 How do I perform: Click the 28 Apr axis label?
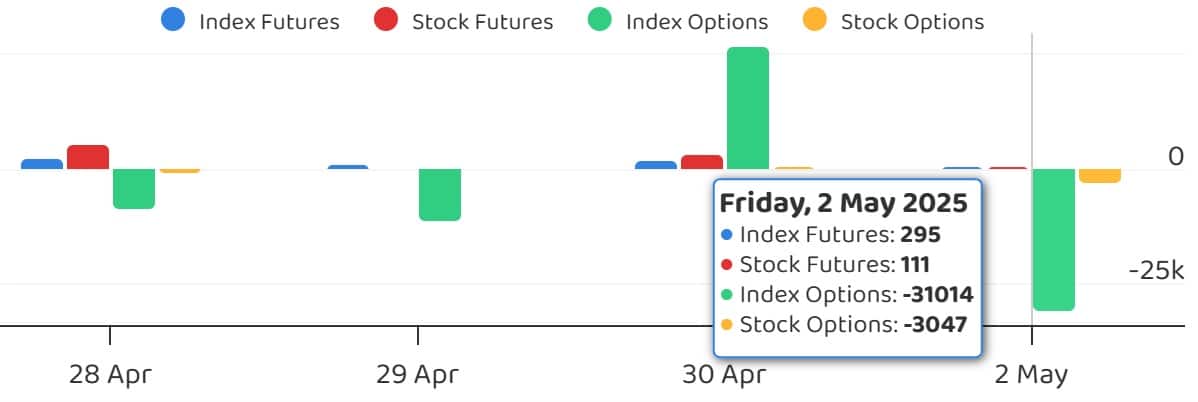[x=111, y=375]
